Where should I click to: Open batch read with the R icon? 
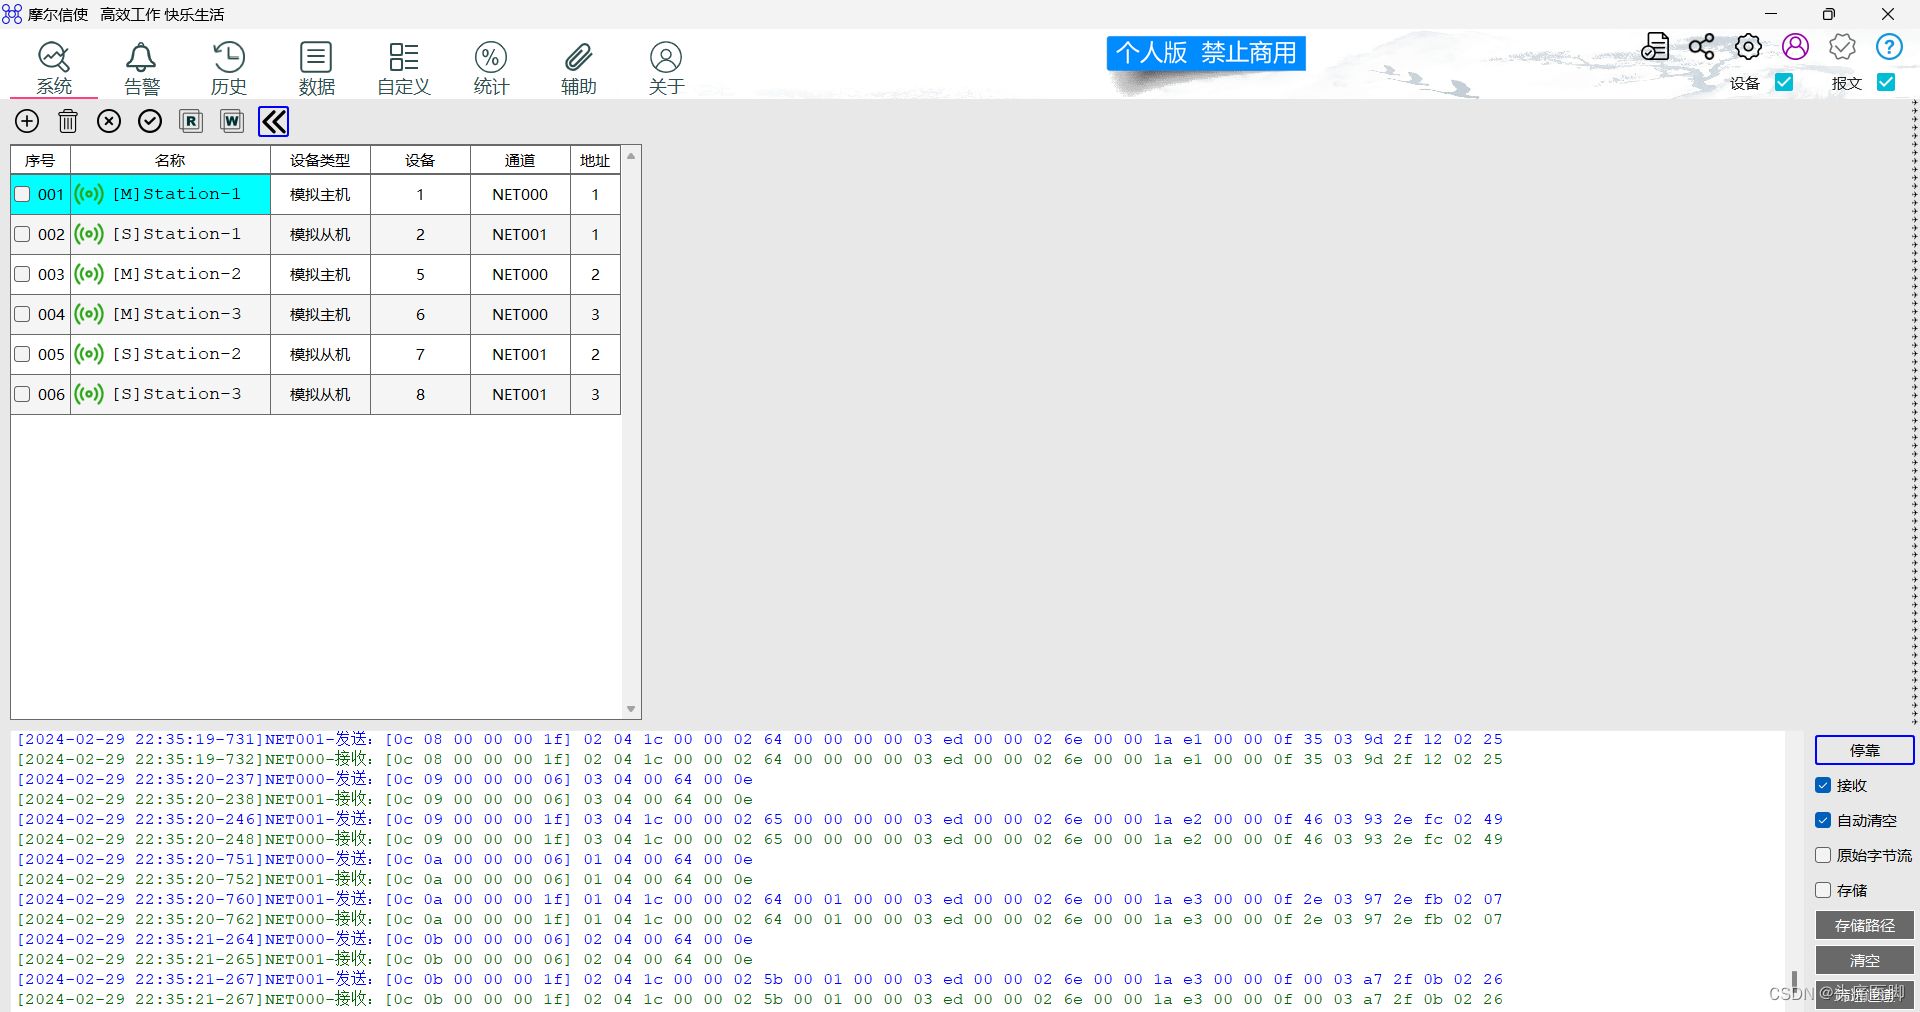click(x=191, y=121)
